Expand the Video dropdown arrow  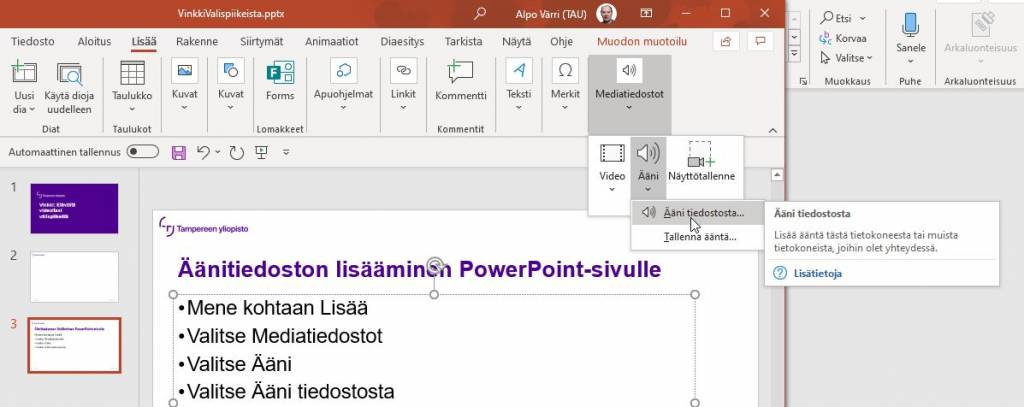pos(612,189)
